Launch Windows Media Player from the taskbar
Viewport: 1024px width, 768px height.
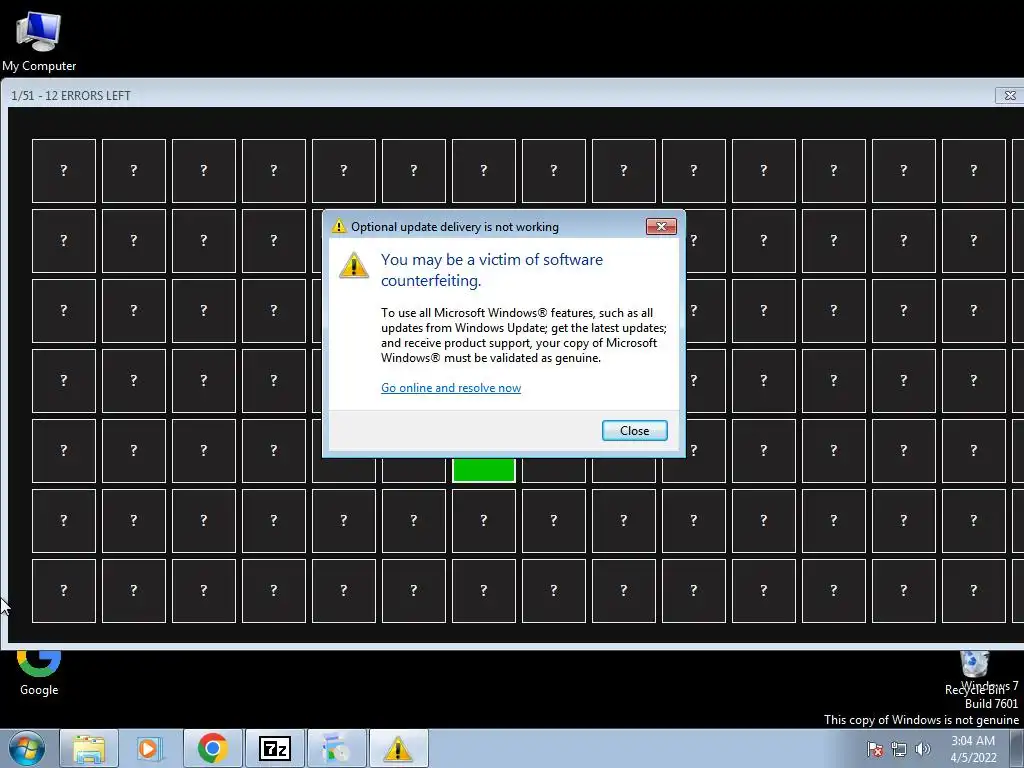pyautogui.click(x=149, y=748)
